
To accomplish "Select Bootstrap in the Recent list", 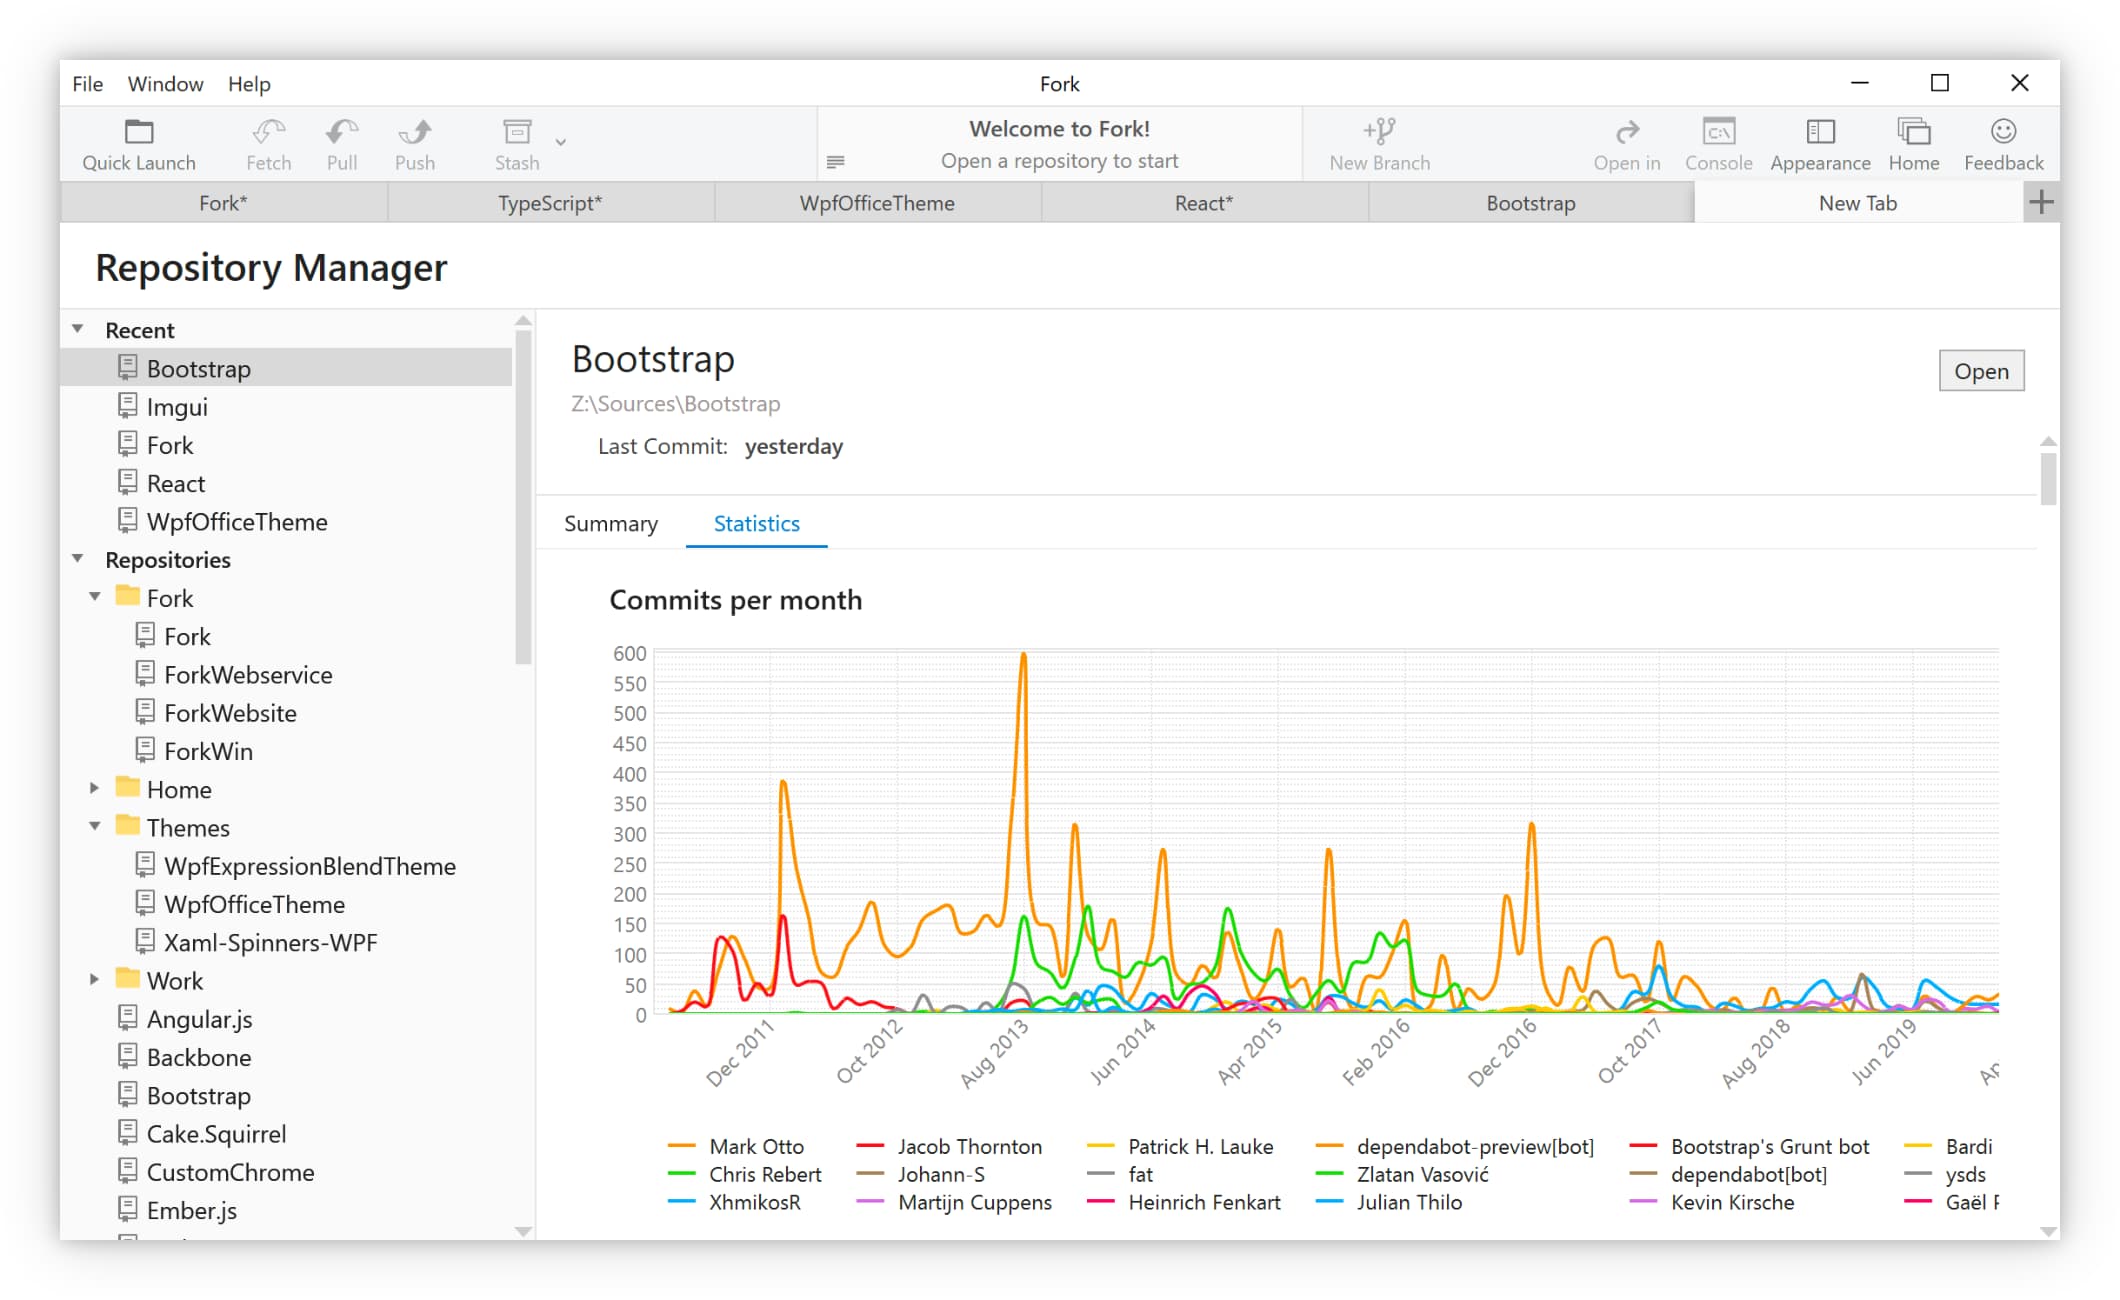I will point(287,368).
